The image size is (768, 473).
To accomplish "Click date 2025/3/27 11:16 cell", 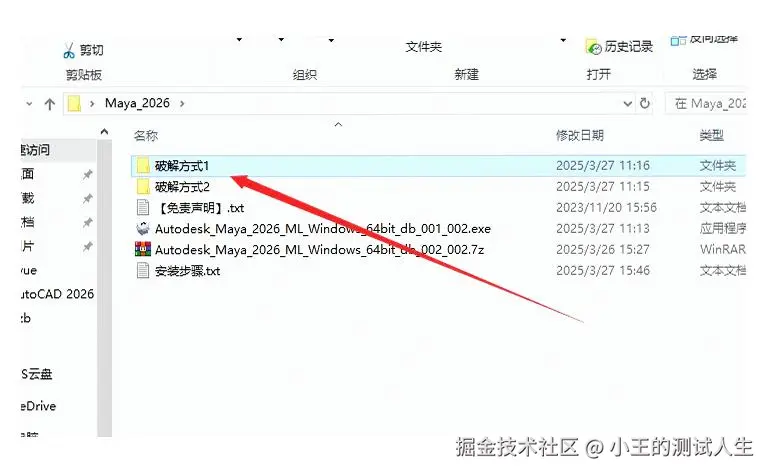I will [x=602, y=166].
